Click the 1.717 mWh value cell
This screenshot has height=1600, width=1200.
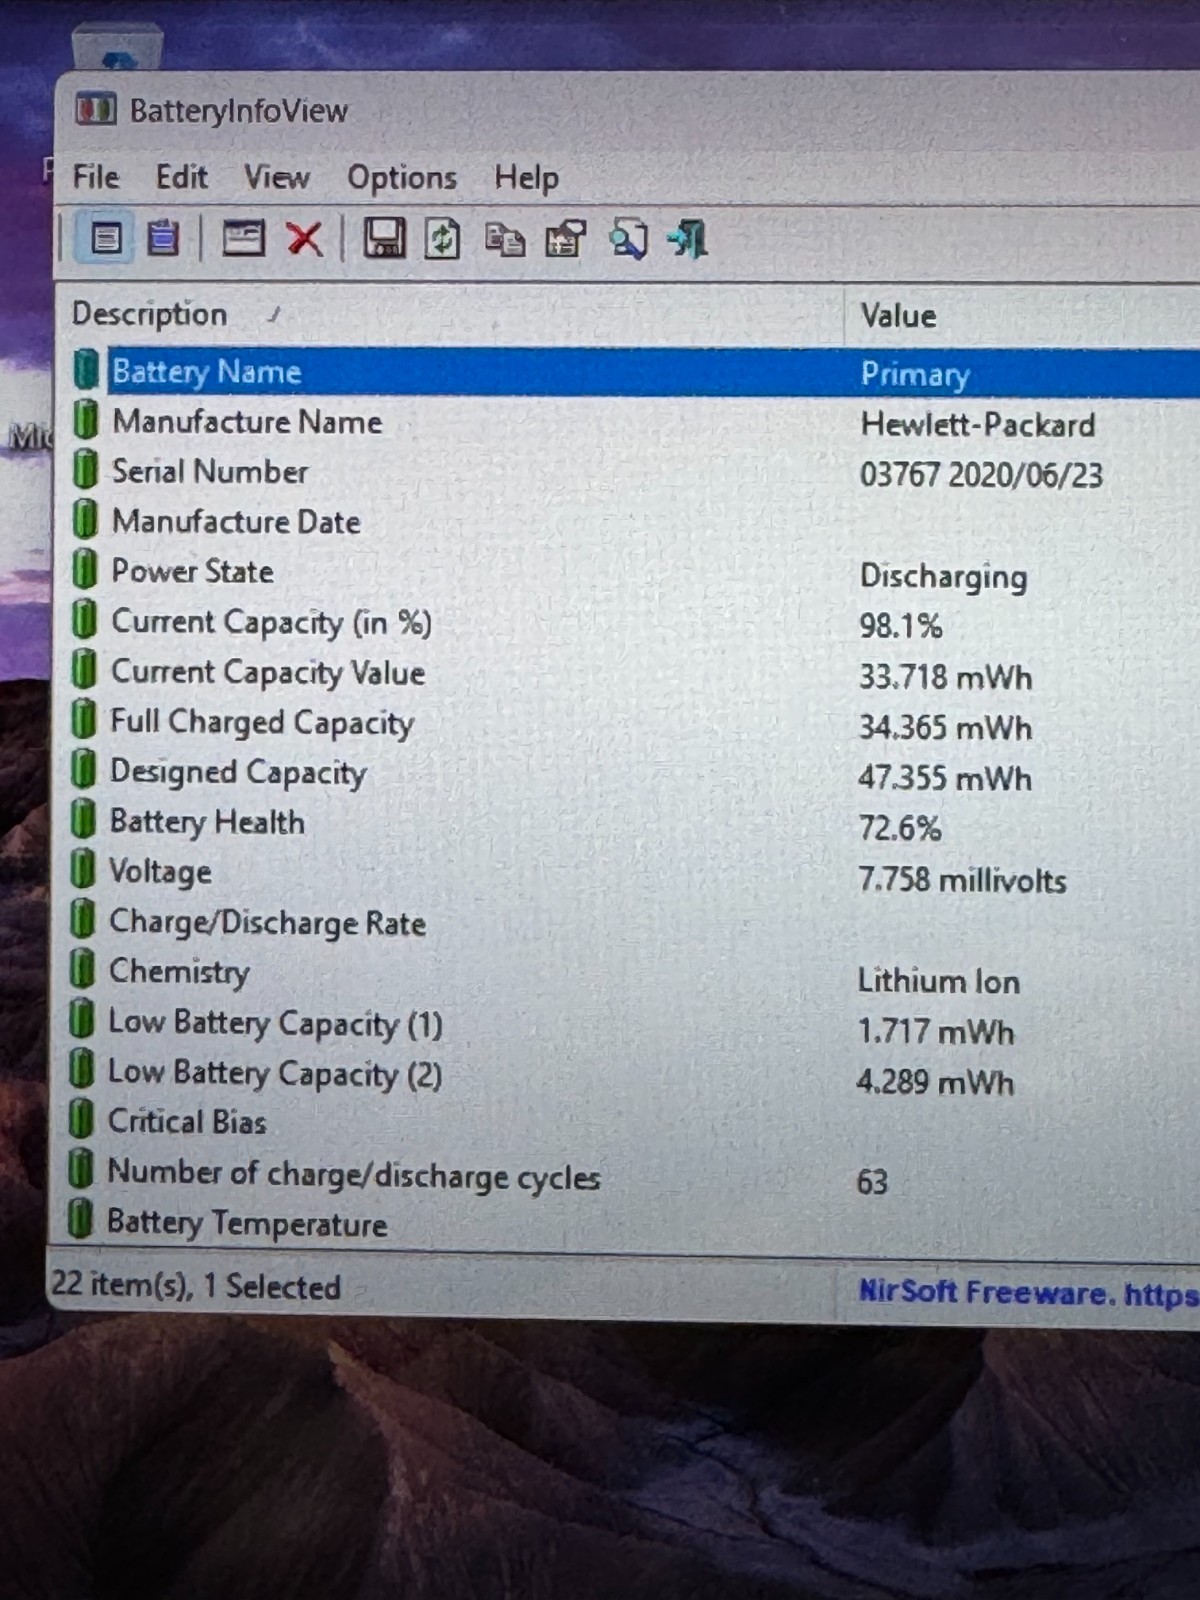(935, 1032)
